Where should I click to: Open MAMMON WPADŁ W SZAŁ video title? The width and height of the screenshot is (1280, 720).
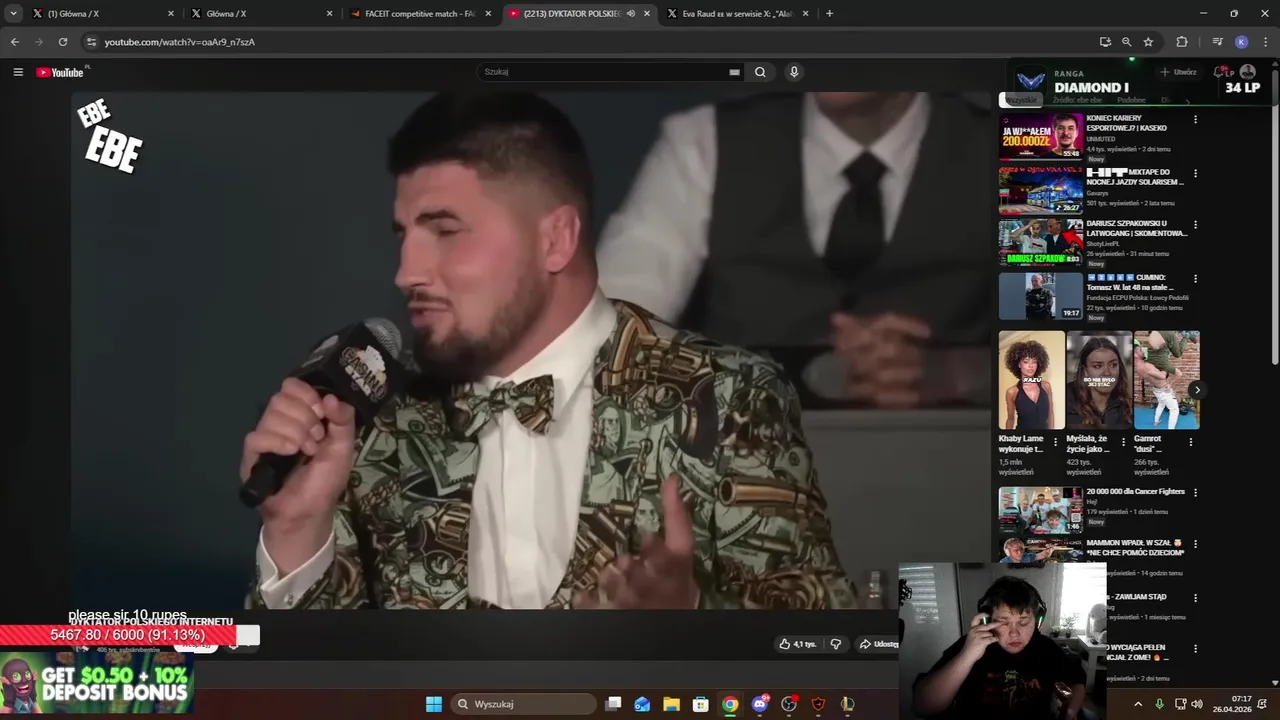(1135, 547)
